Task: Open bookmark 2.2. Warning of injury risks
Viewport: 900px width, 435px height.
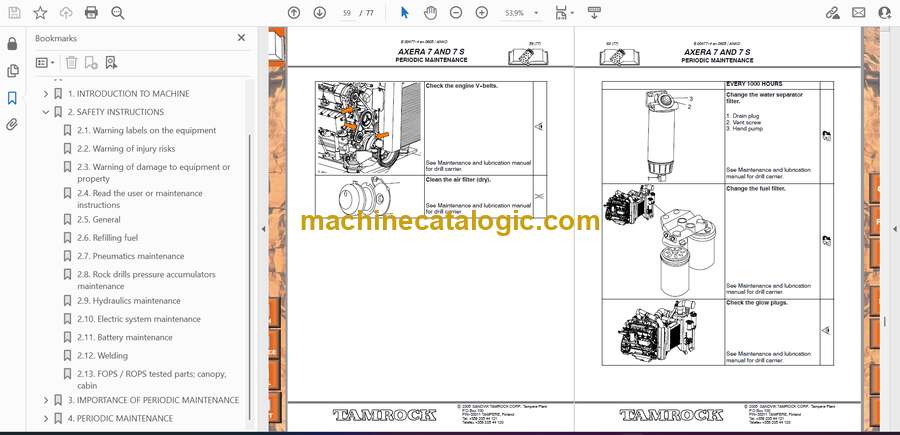Action: 126,149
